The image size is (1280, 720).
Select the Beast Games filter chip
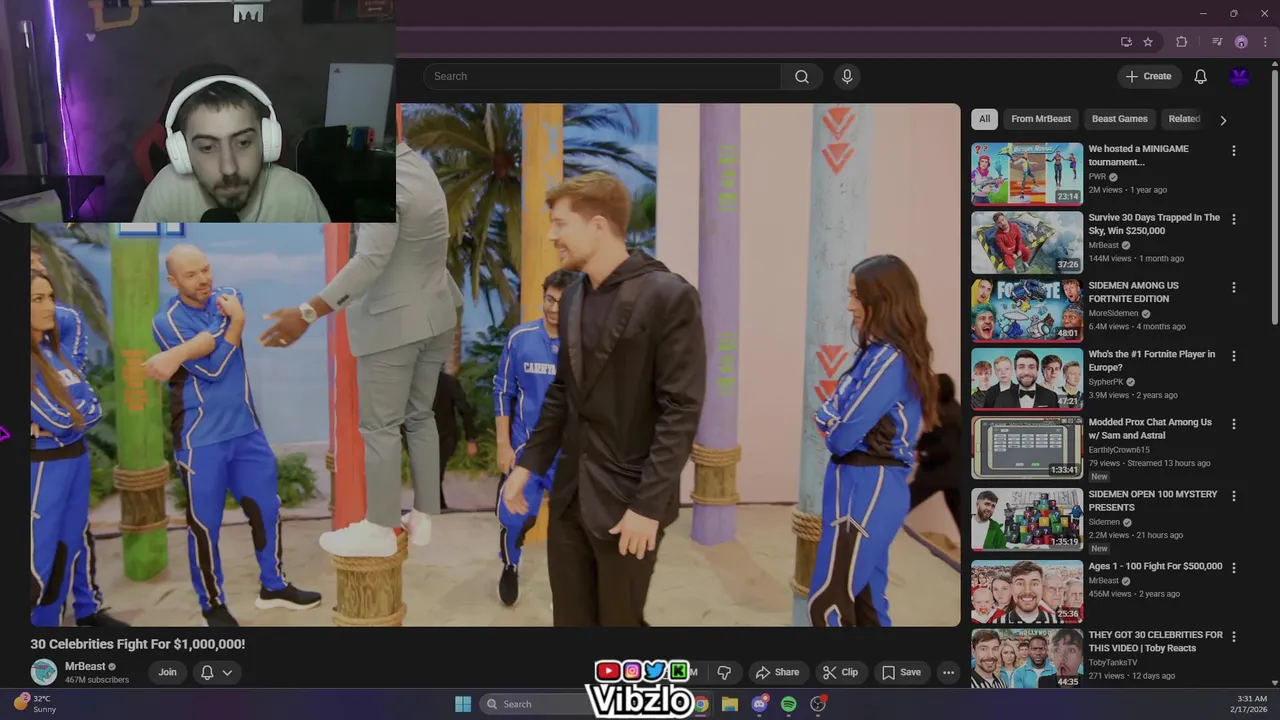pos(1120,119)
